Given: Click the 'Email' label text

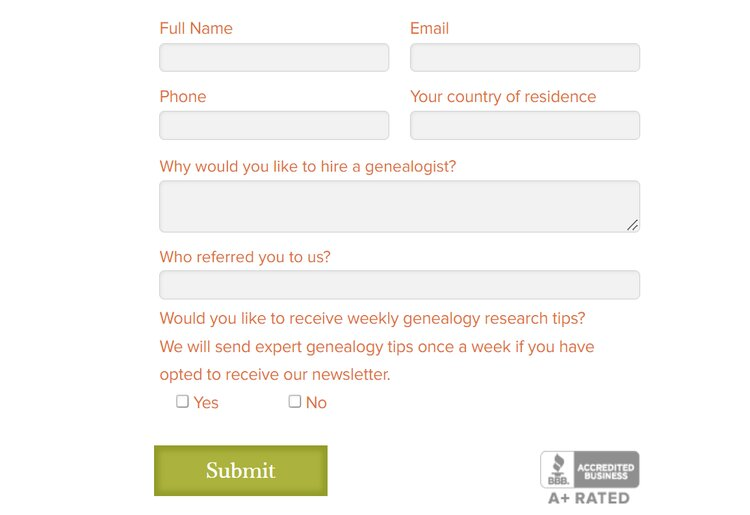Looking at the screenshot, I should pyautogui.click(x=429, y=28).
